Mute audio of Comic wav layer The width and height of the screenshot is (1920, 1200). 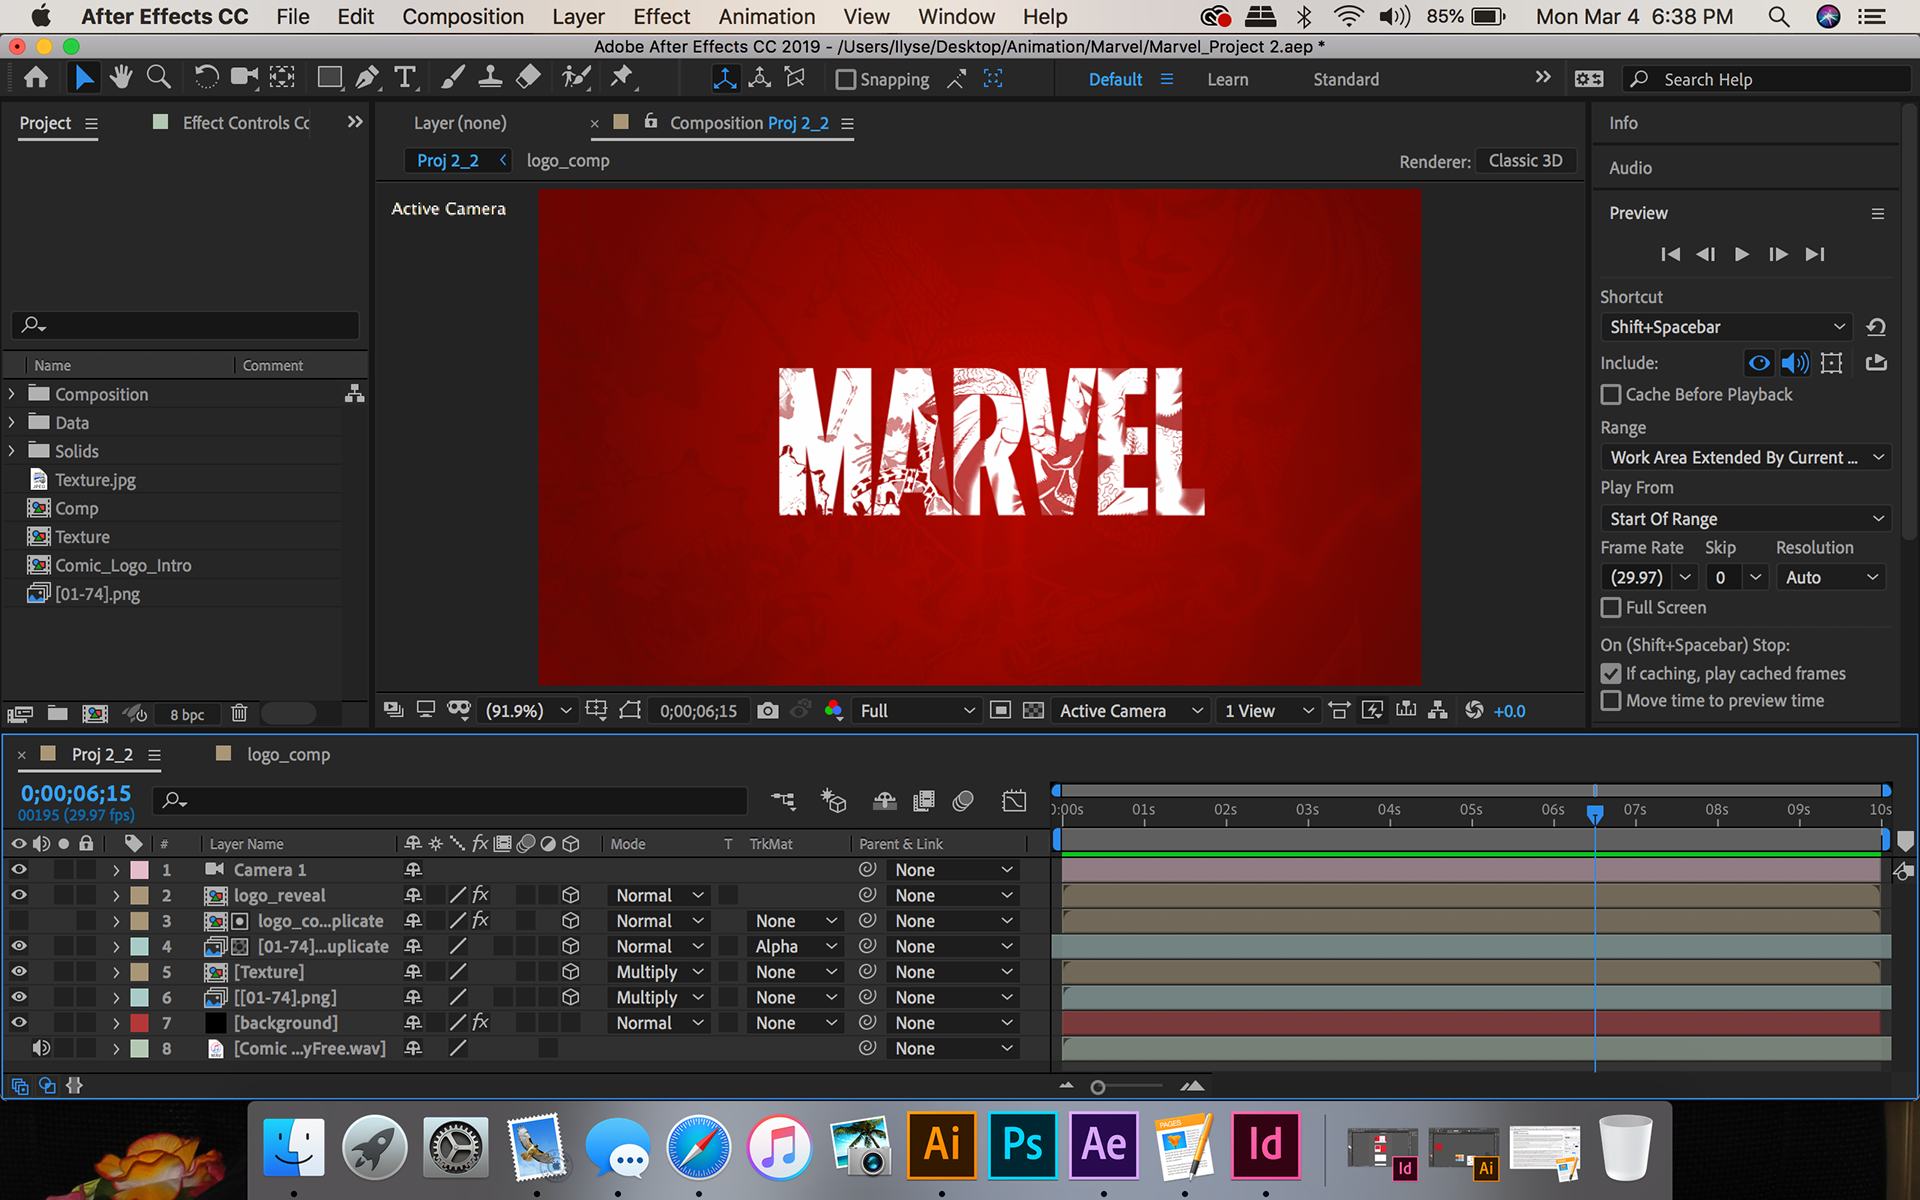[x=41, y=1048]
